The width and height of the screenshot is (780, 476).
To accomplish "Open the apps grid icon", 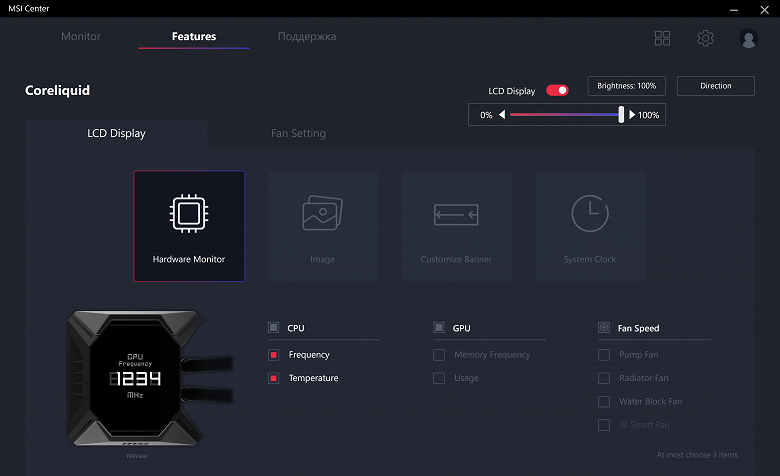I will 662,38.
